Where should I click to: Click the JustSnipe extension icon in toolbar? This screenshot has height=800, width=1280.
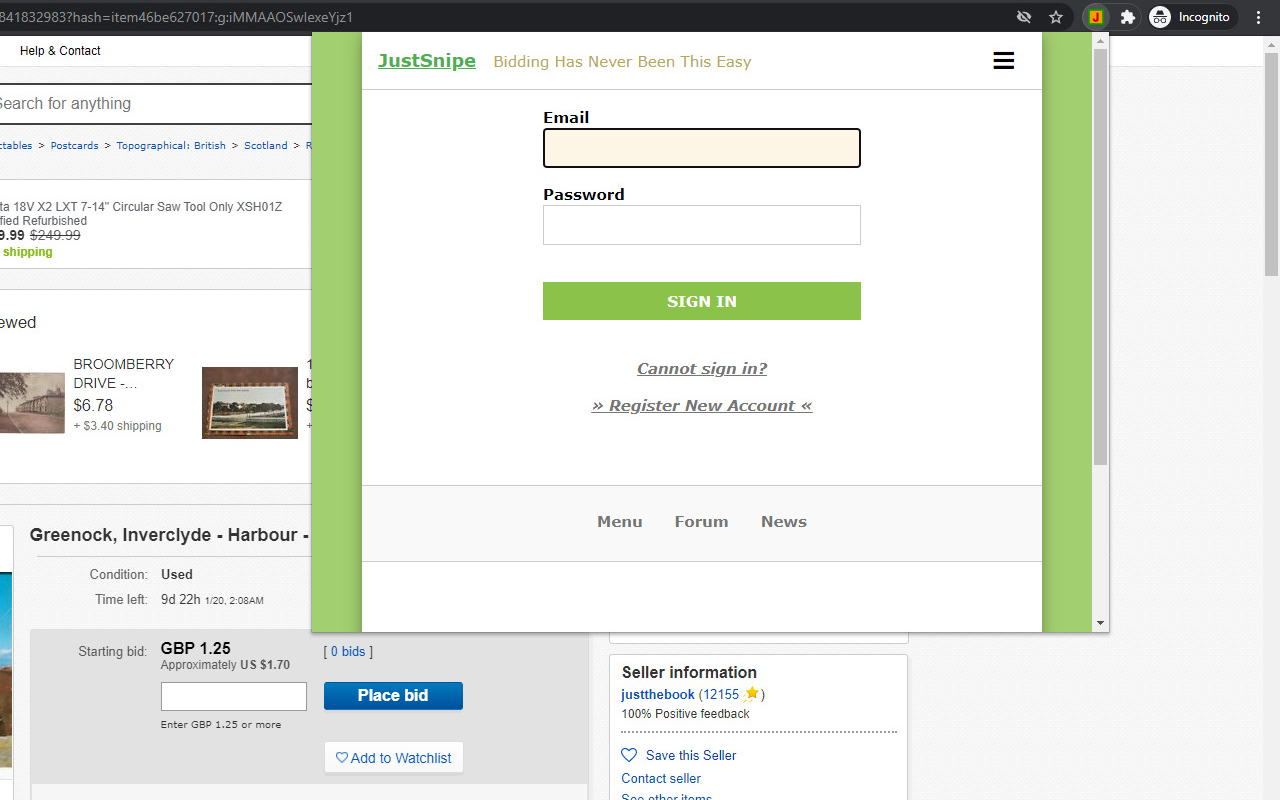coord(1096,17)
